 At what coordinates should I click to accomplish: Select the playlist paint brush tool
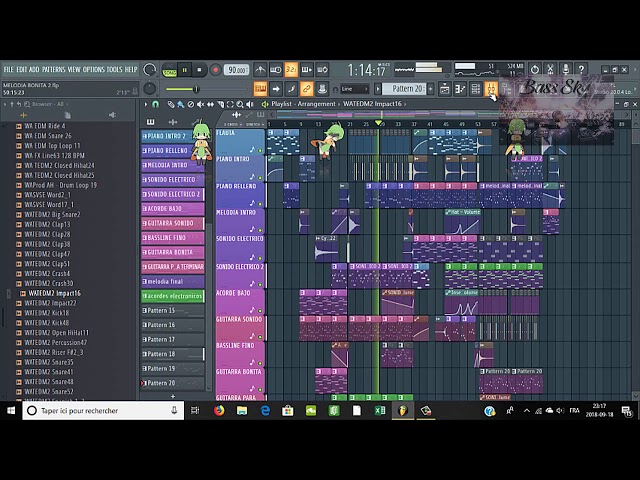tap(180, 104)
